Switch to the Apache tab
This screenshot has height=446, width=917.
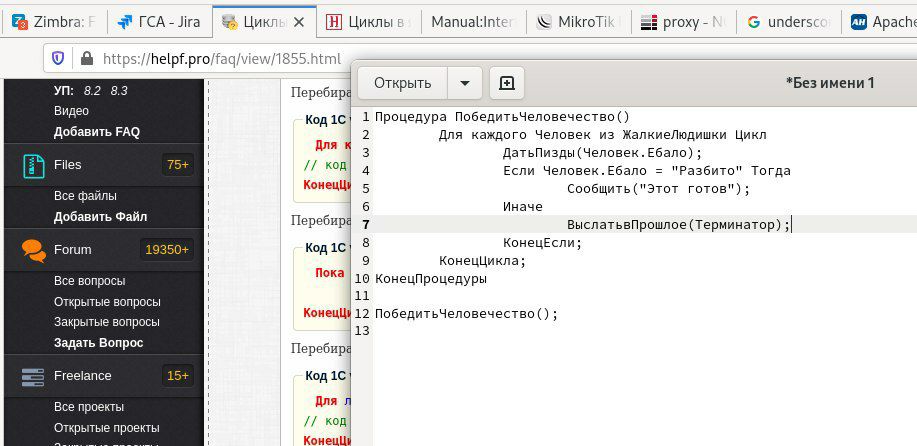pyautogui.click(x=880, y=22)
